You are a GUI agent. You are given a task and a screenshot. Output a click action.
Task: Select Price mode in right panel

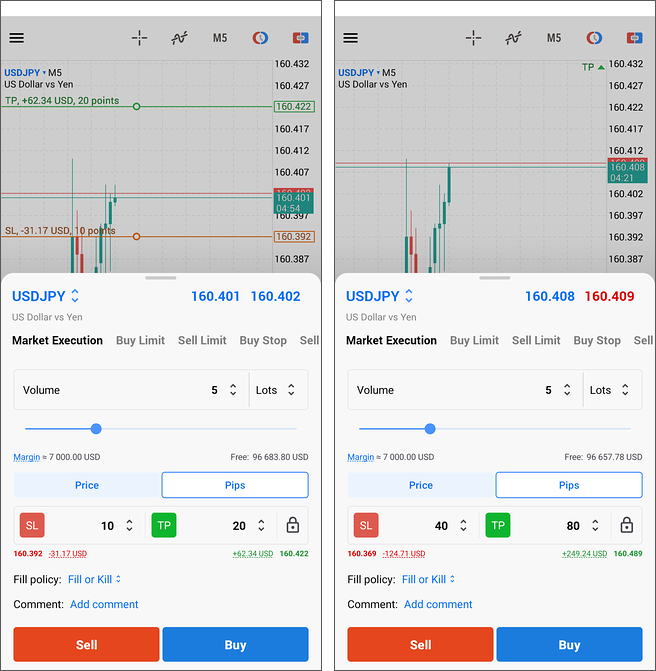[x=421, y=485]
